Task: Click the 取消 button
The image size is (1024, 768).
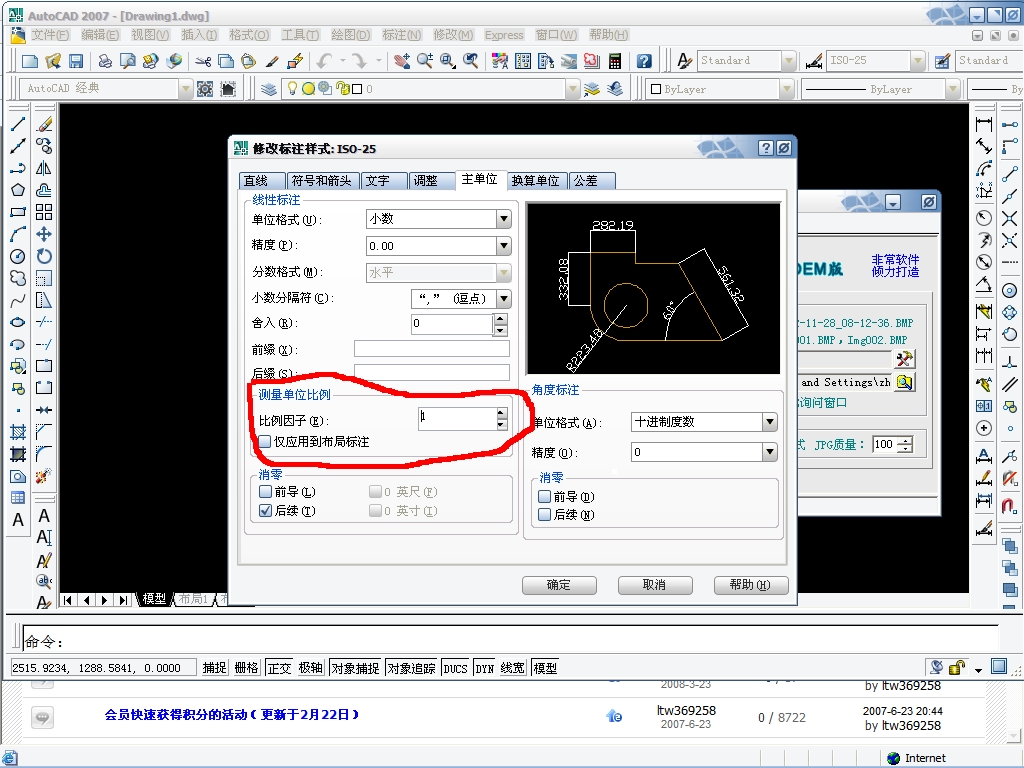Action: pyautogui.click(x=654, y=585)
